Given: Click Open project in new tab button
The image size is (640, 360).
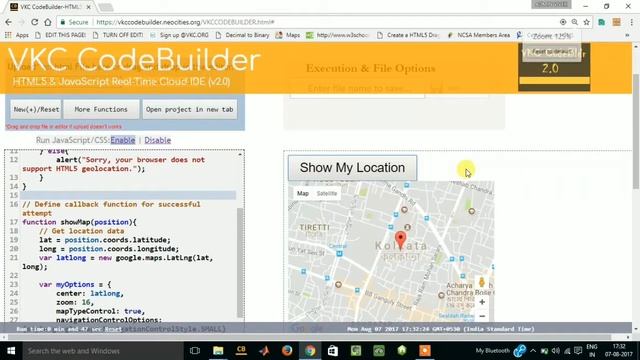Looking at the screenshot, I should pyautogui.click(x=189, y=109).
